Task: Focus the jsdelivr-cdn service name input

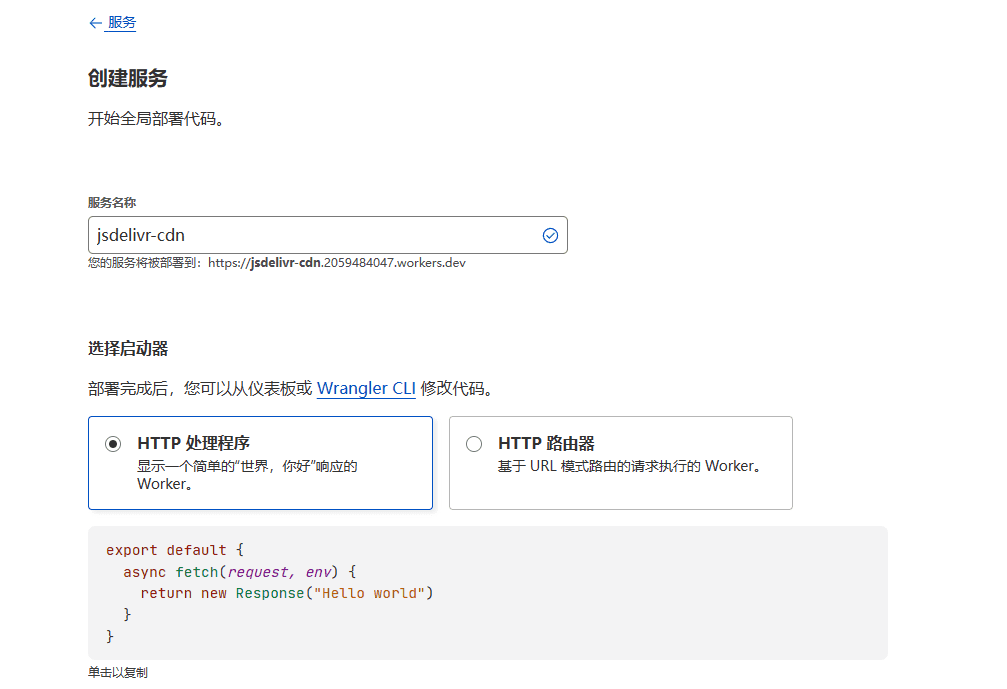Action: point(310,235)
